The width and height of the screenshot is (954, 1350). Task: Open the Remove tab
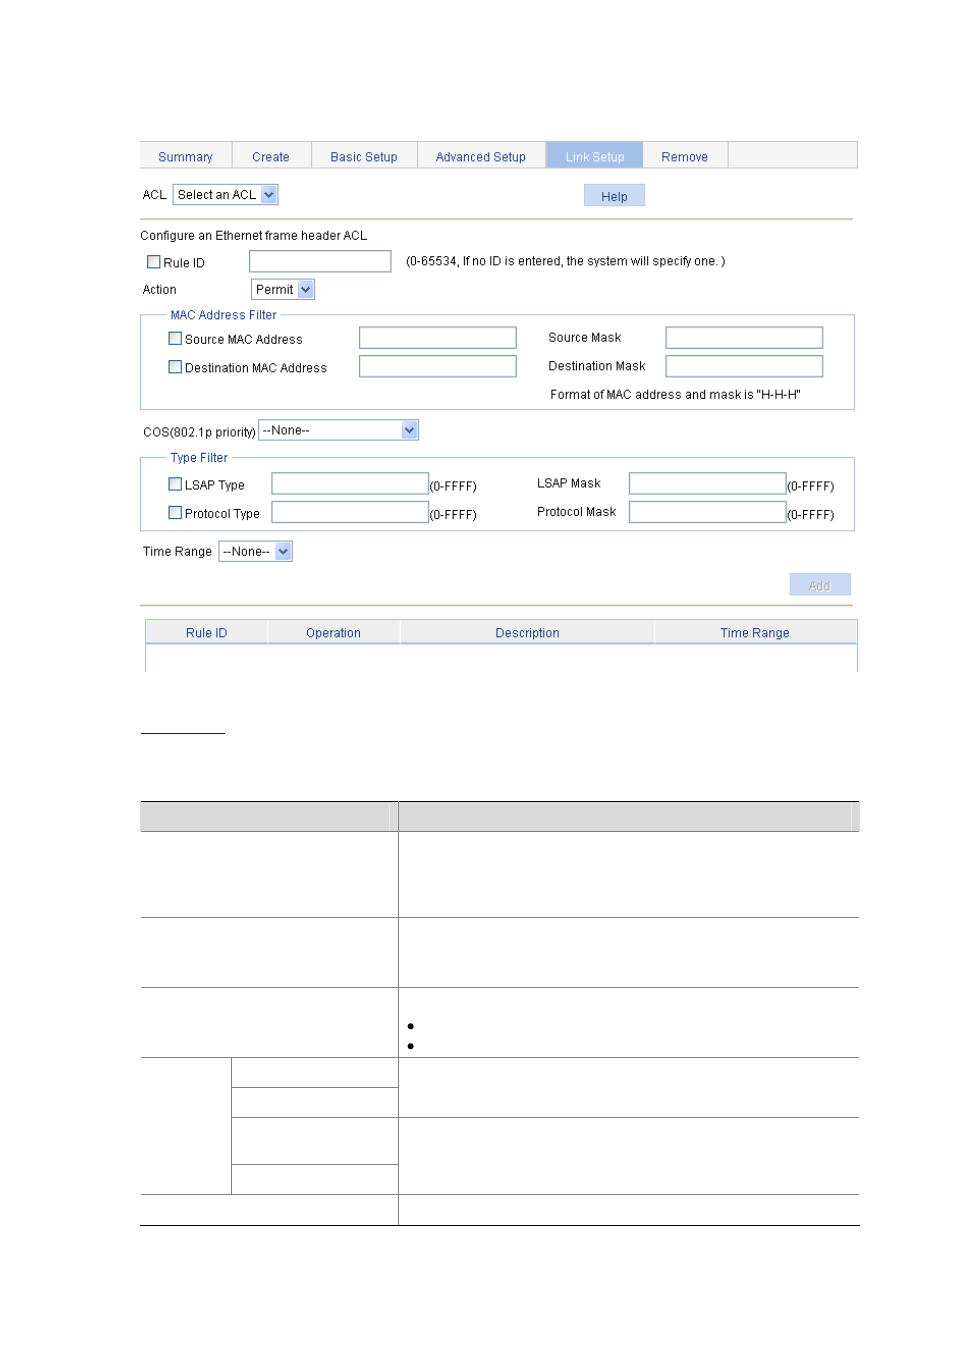coord(685,156)
